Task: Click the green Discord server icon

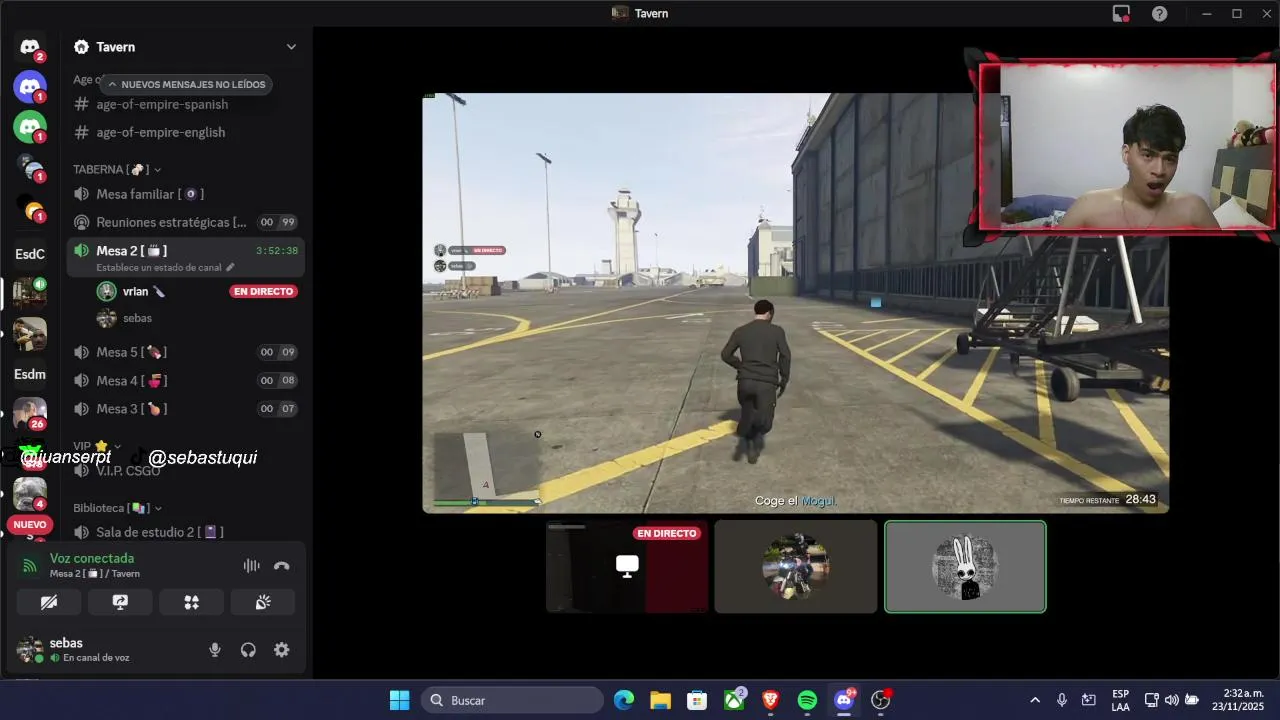Action: (x=30, y=127)
